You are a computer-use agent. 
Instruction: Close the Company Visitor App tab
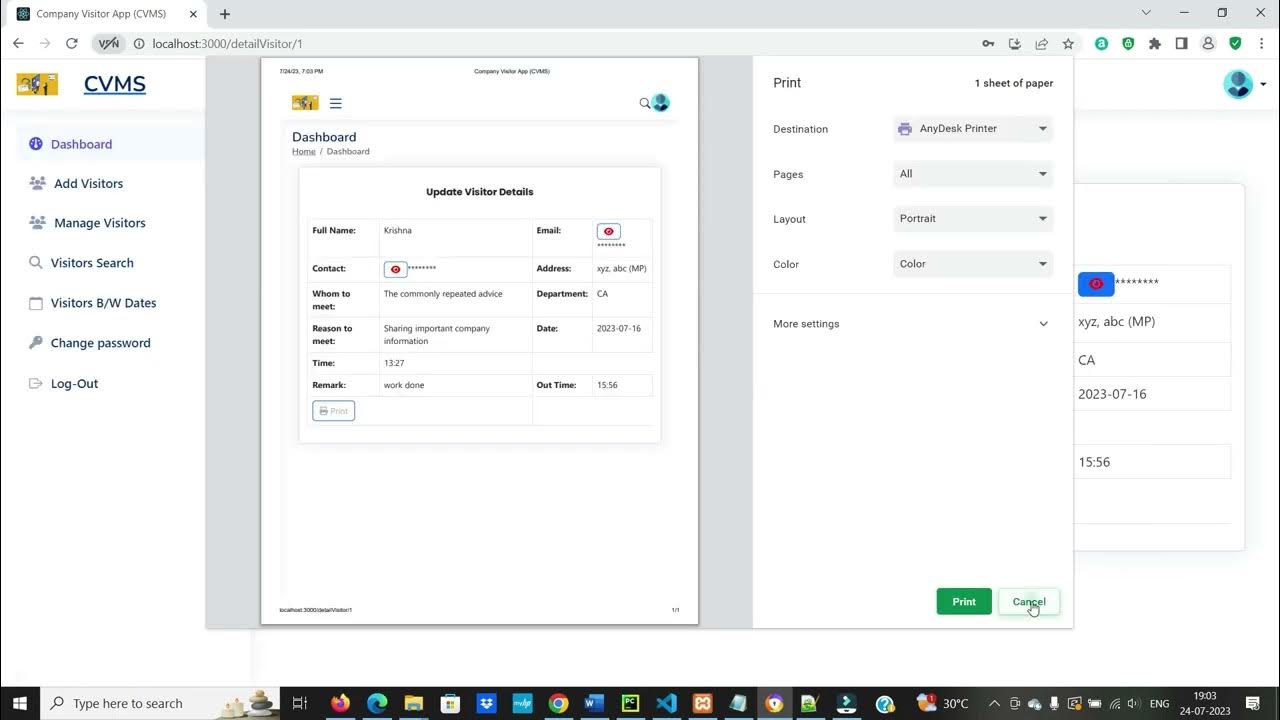tap(193, 14)
